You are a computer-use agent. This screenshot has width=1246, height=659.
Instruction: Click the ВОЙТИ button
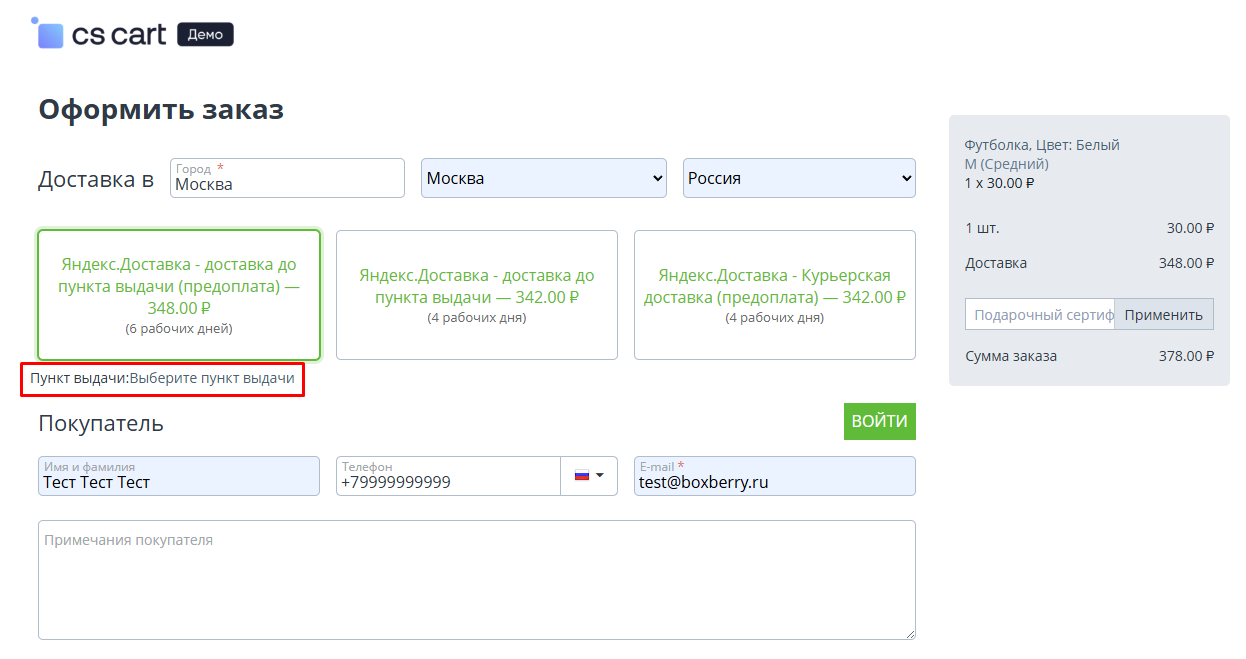coord(880,422)
